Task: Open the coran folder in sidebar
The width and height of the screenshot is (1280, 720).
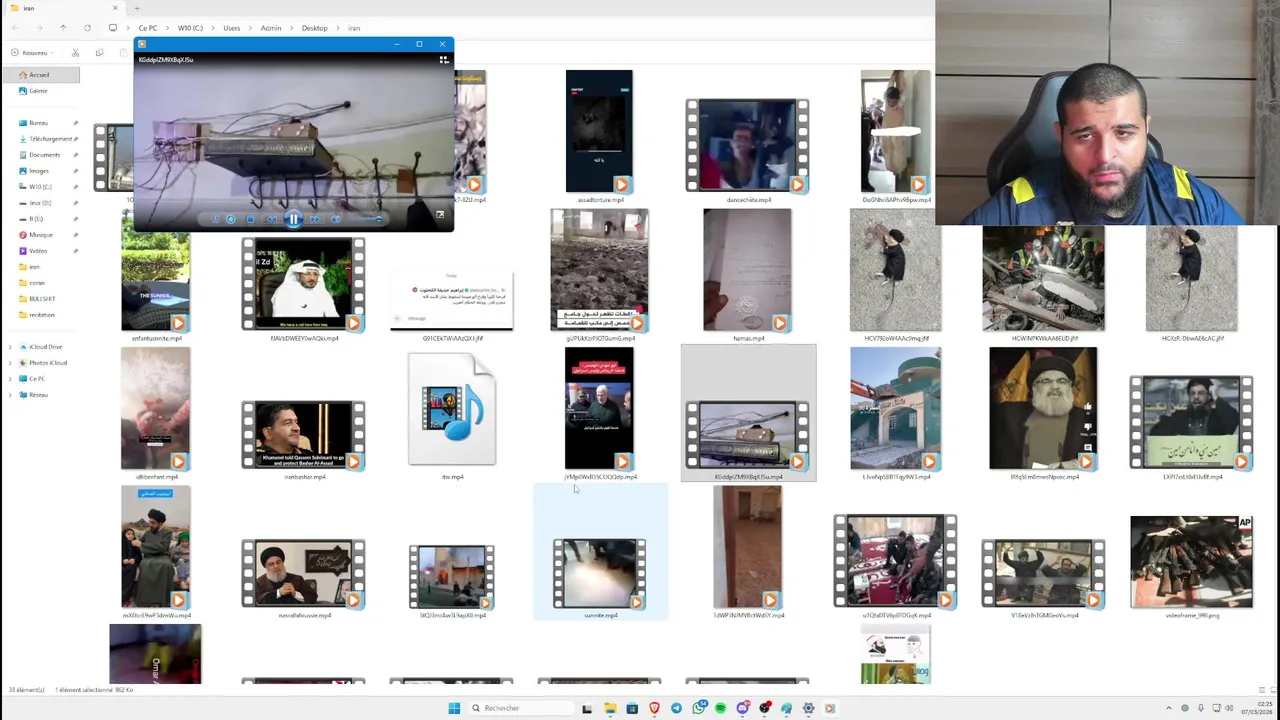Action: point(38,283)
